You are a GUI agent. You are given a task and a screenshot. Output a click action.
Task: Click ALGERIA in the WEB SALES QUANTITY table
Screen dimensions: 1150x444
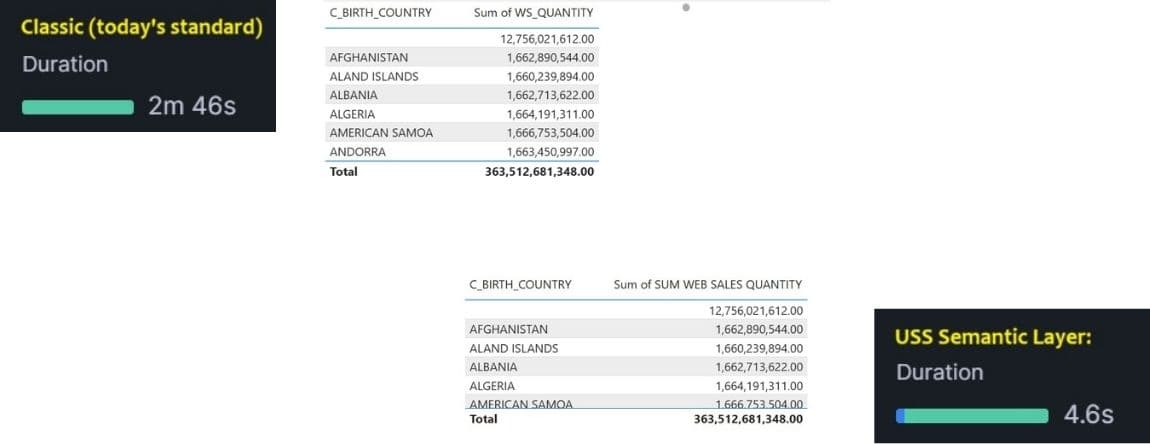pyautogui.click(x=492, y=386)
